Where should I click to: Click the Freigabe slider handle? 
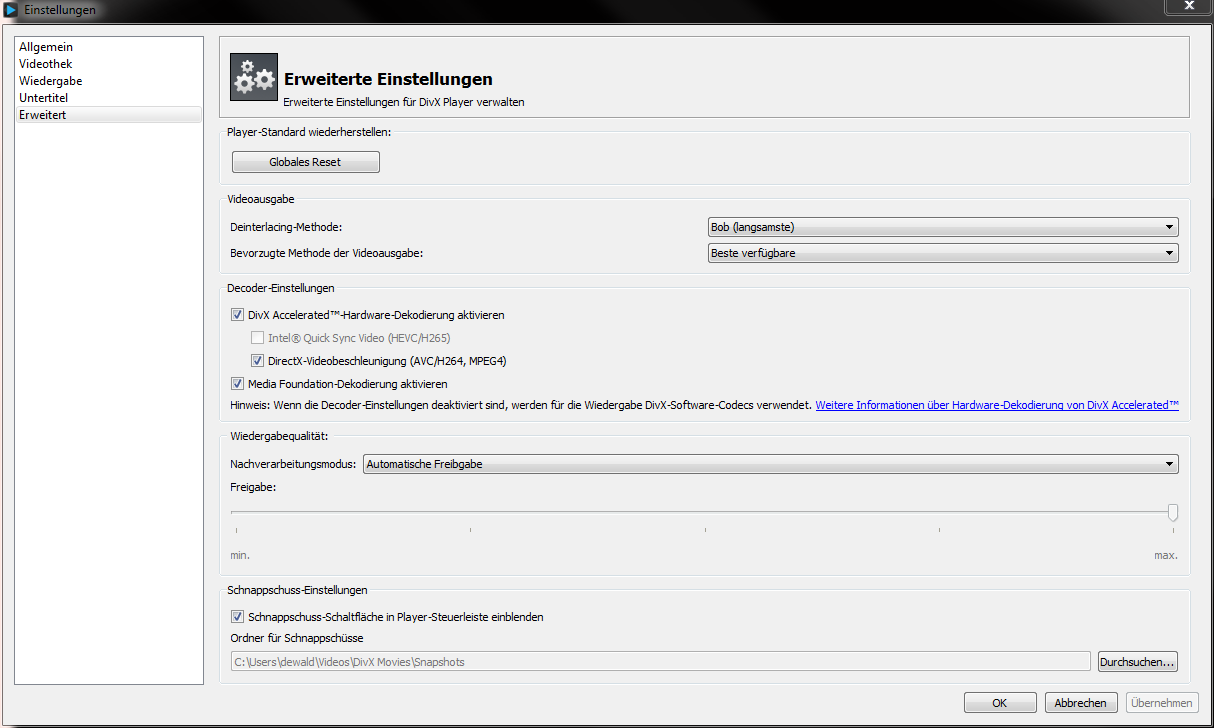click(x=1173, y=512)
